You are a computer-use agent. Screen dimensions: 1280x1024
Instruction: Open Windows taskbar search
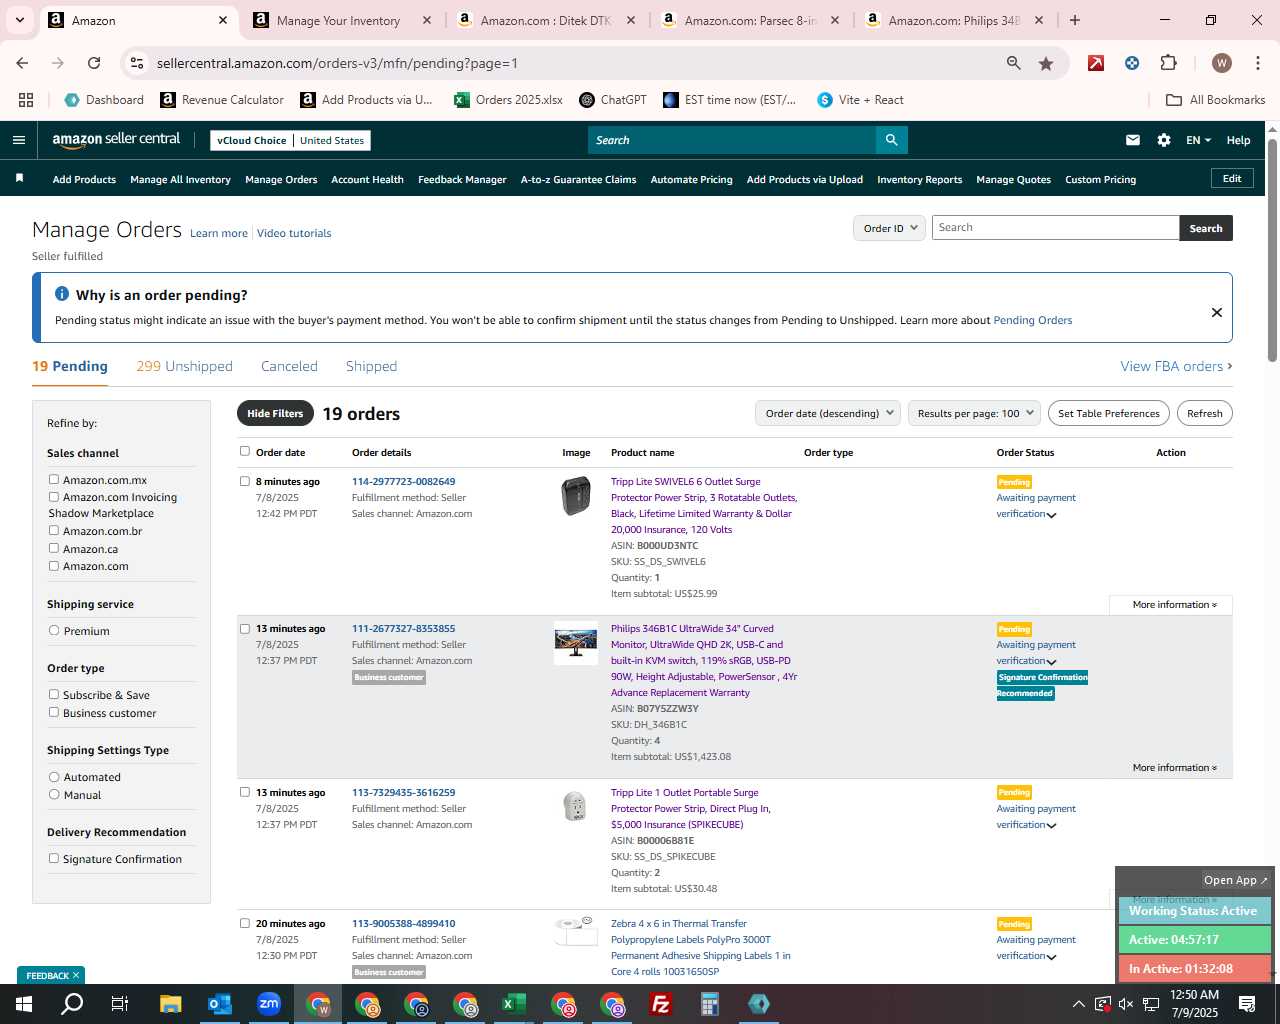(72, 1004)
